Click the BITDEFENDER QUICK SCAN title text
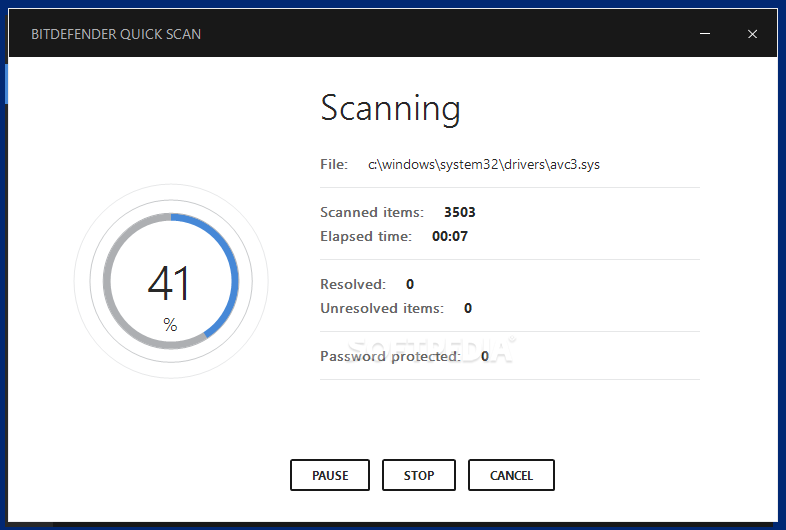 [116, 34]
